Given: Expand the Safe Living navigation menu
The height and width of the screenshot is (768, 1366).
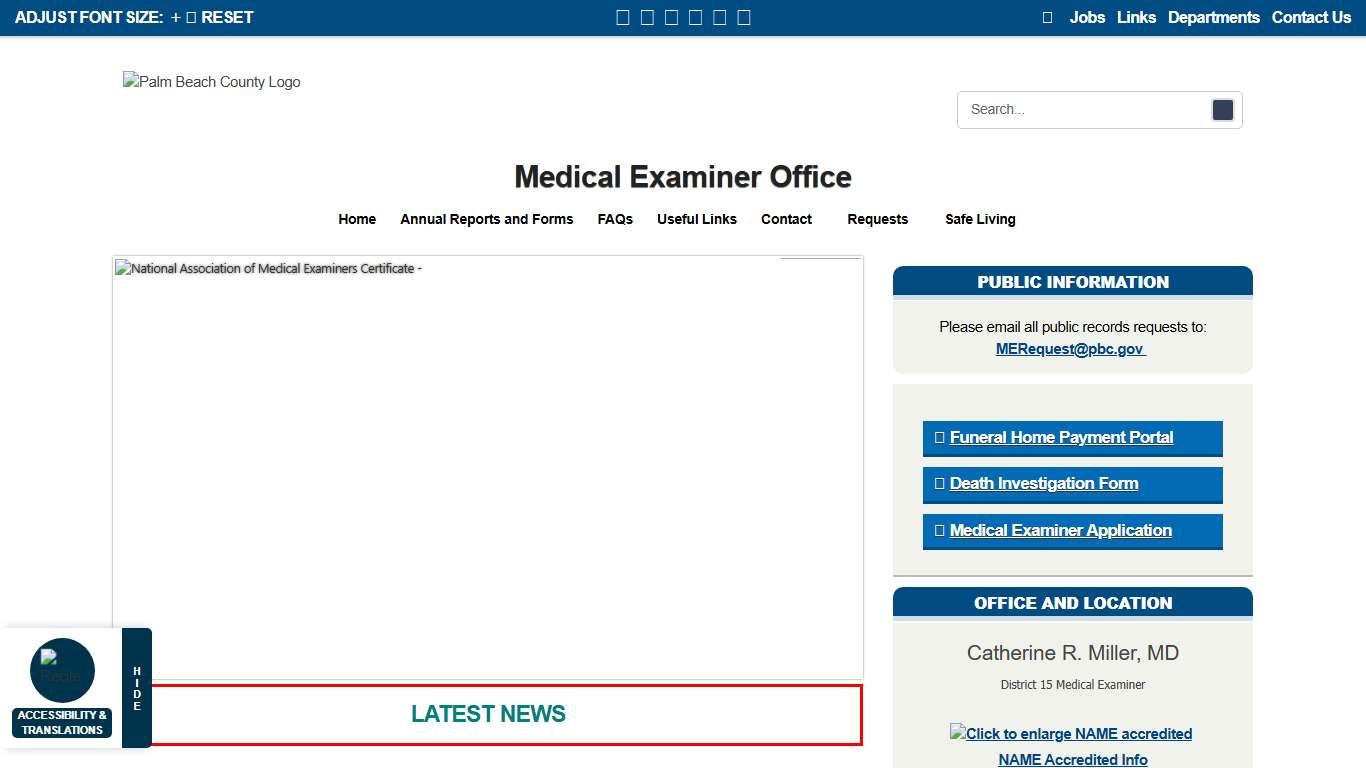Looking at the screenshot, I should click(980, 219).
